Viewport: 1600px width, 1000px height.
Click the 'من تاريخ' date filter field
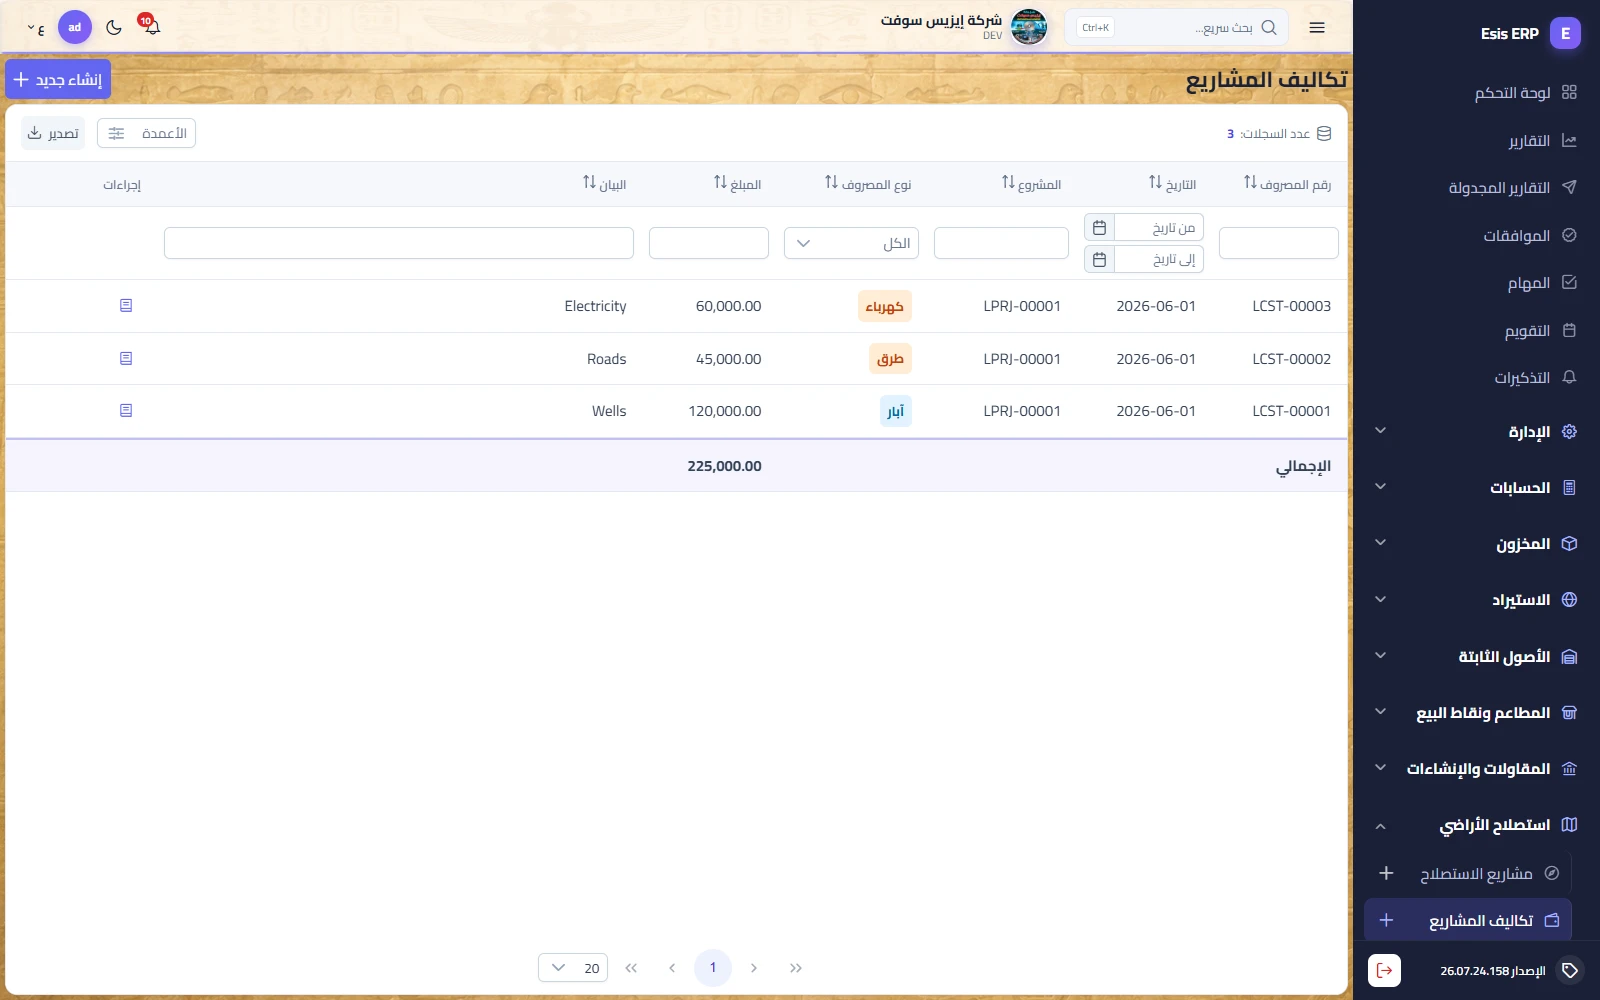tap(1159, 228)
